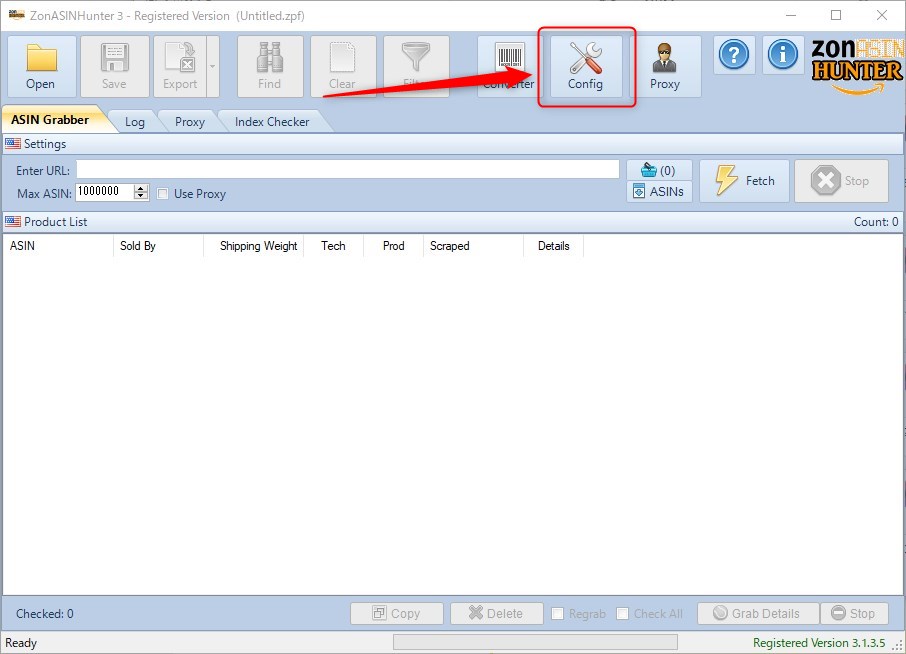This screenshot has width=906, height=654.
Task: Click the ZonASINHunter logo
Action: coord(856,66)
